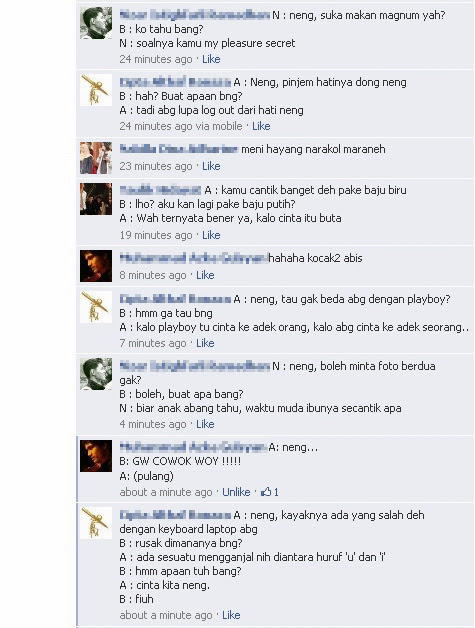Viewport: 475px width, 628px height.
Task: Like the 'foto berdua' comment
Action: [205, 424]
